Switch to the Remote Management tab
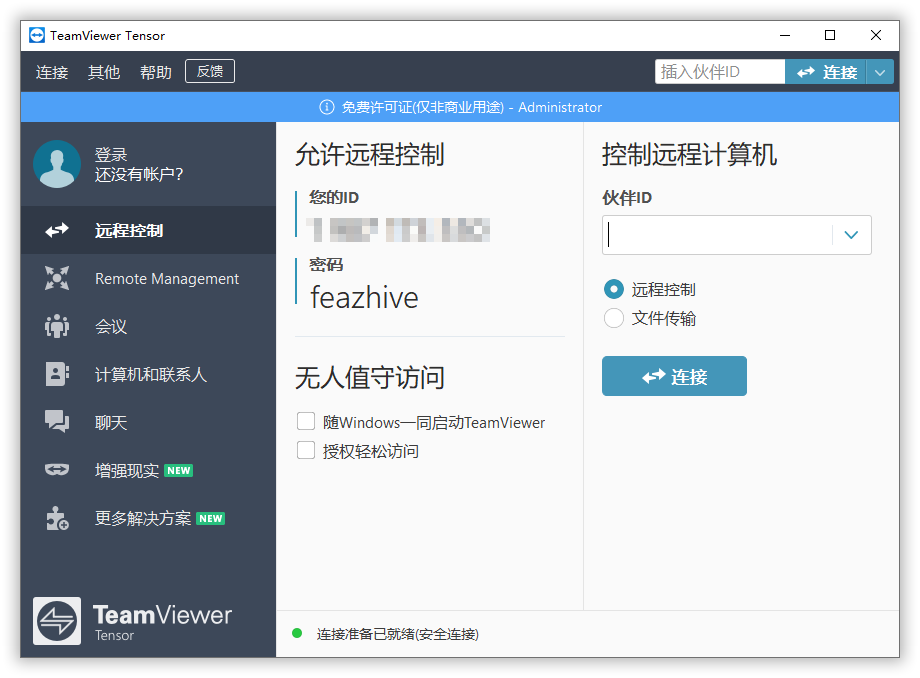 click(148, 278)
